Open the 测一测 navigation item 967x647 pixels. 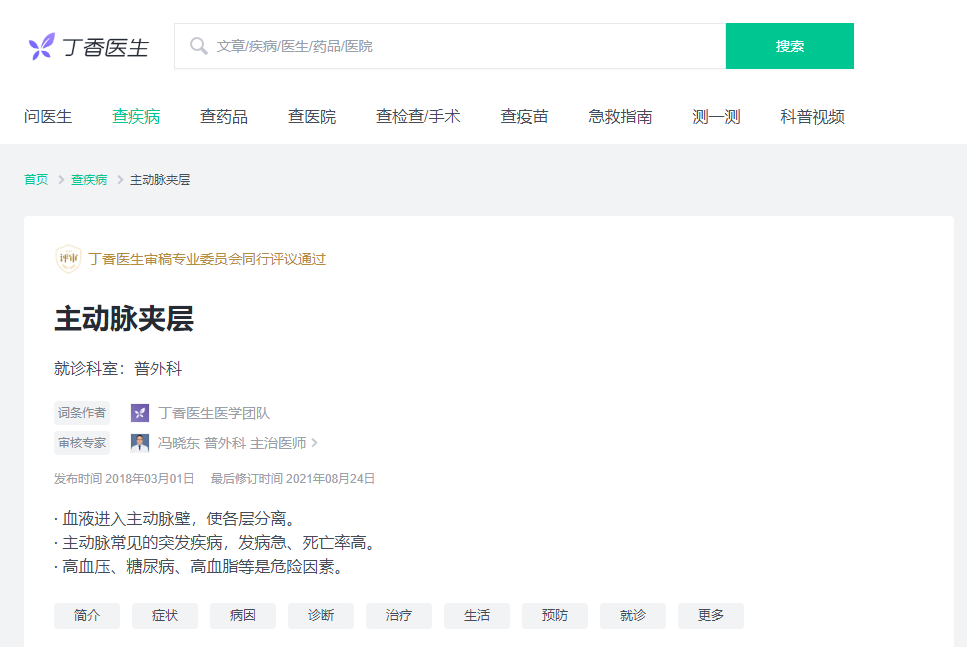[716, 117]
